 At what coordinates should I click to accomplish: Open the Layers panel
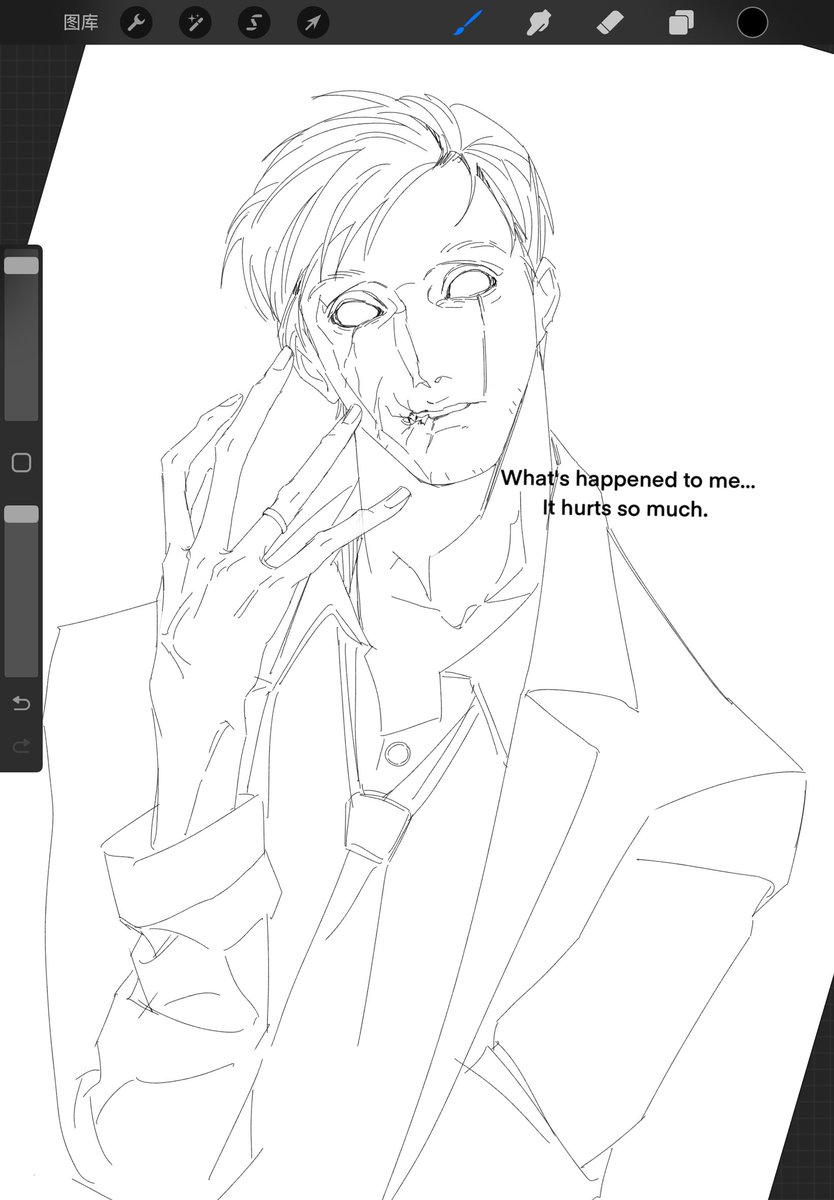[x=682, y=22]
